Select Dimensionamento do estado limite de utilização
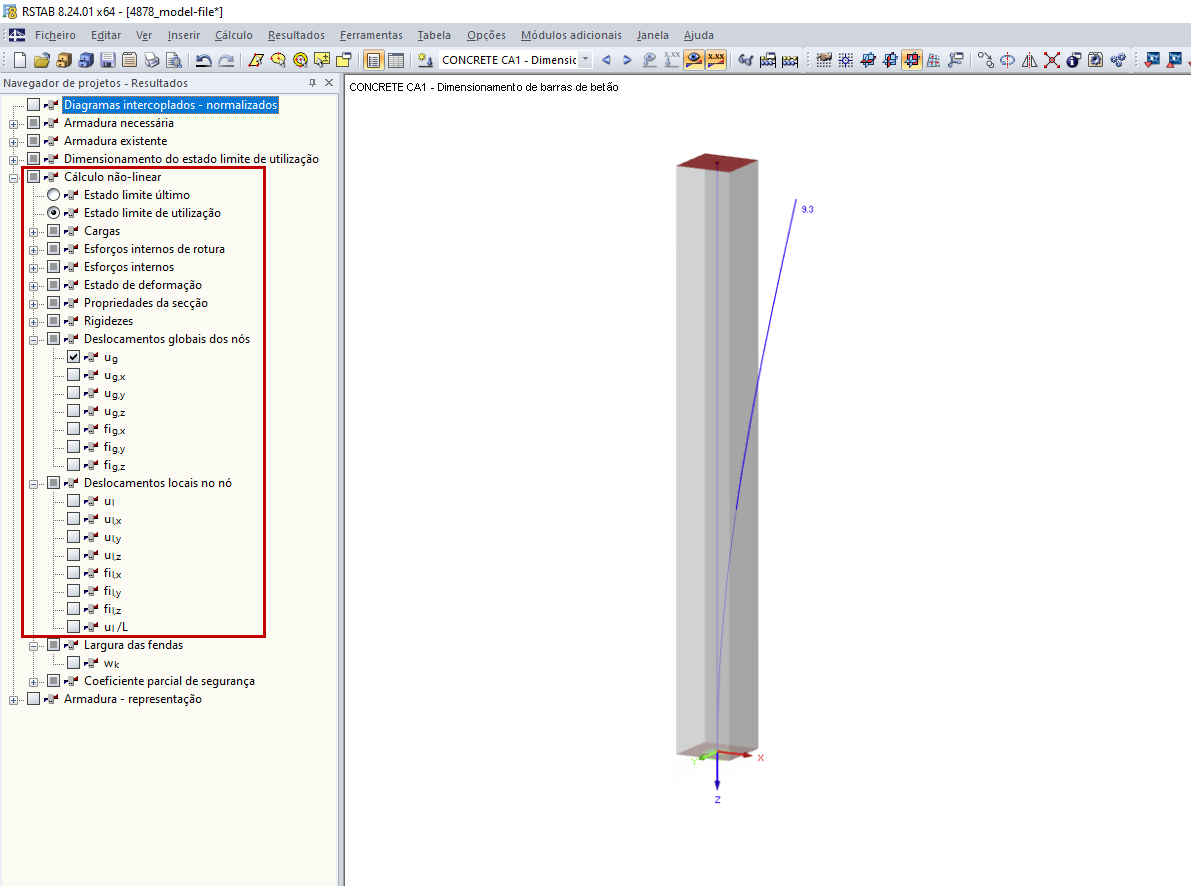Image resolution: width=1191 pixels, height=886 pixels. [x=191, y=159]
